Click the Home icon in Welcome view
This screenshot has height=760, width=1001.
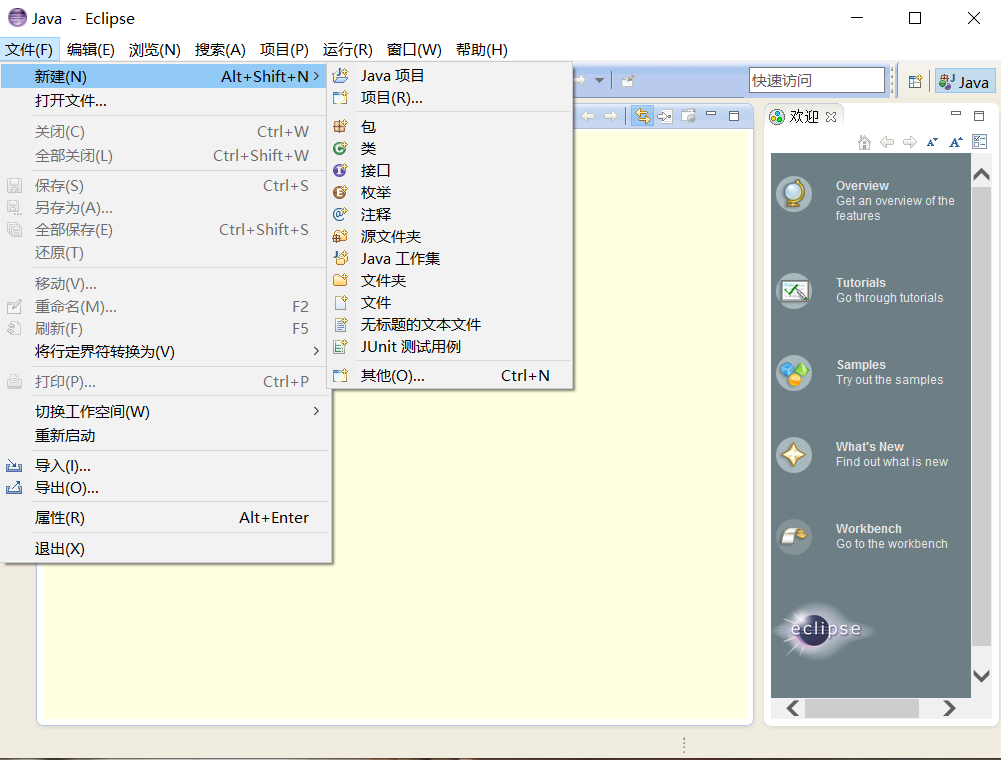tap(864, 142)
